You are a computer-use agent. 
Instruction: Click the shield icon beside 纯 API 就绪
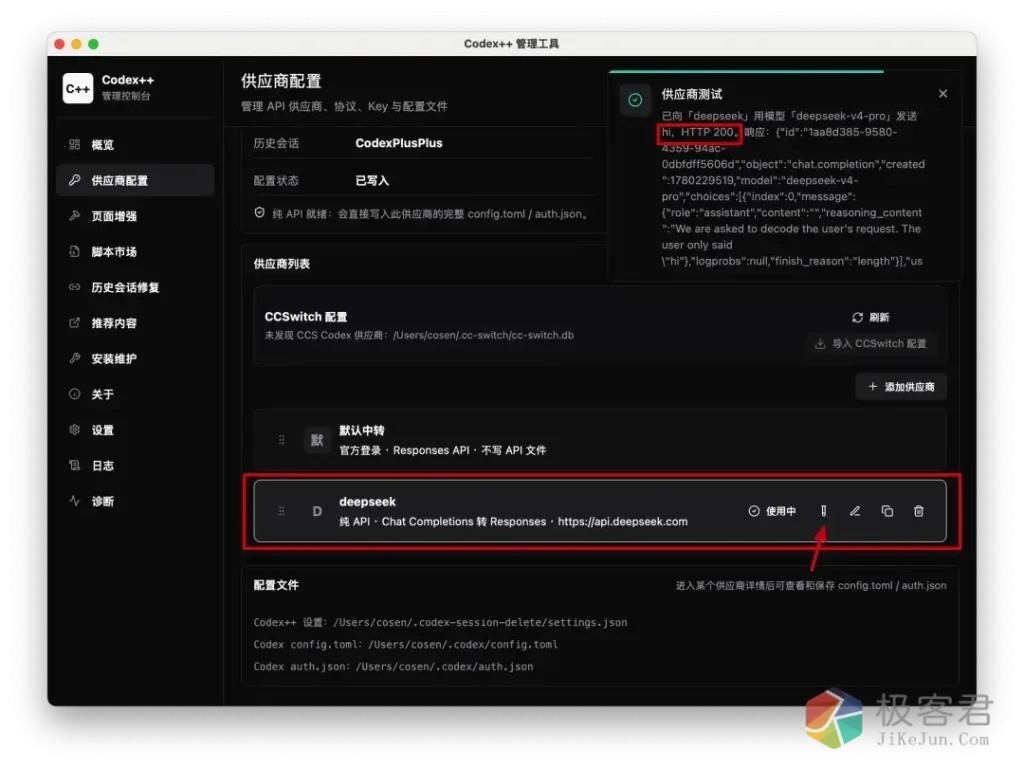(x=260, y=213)
